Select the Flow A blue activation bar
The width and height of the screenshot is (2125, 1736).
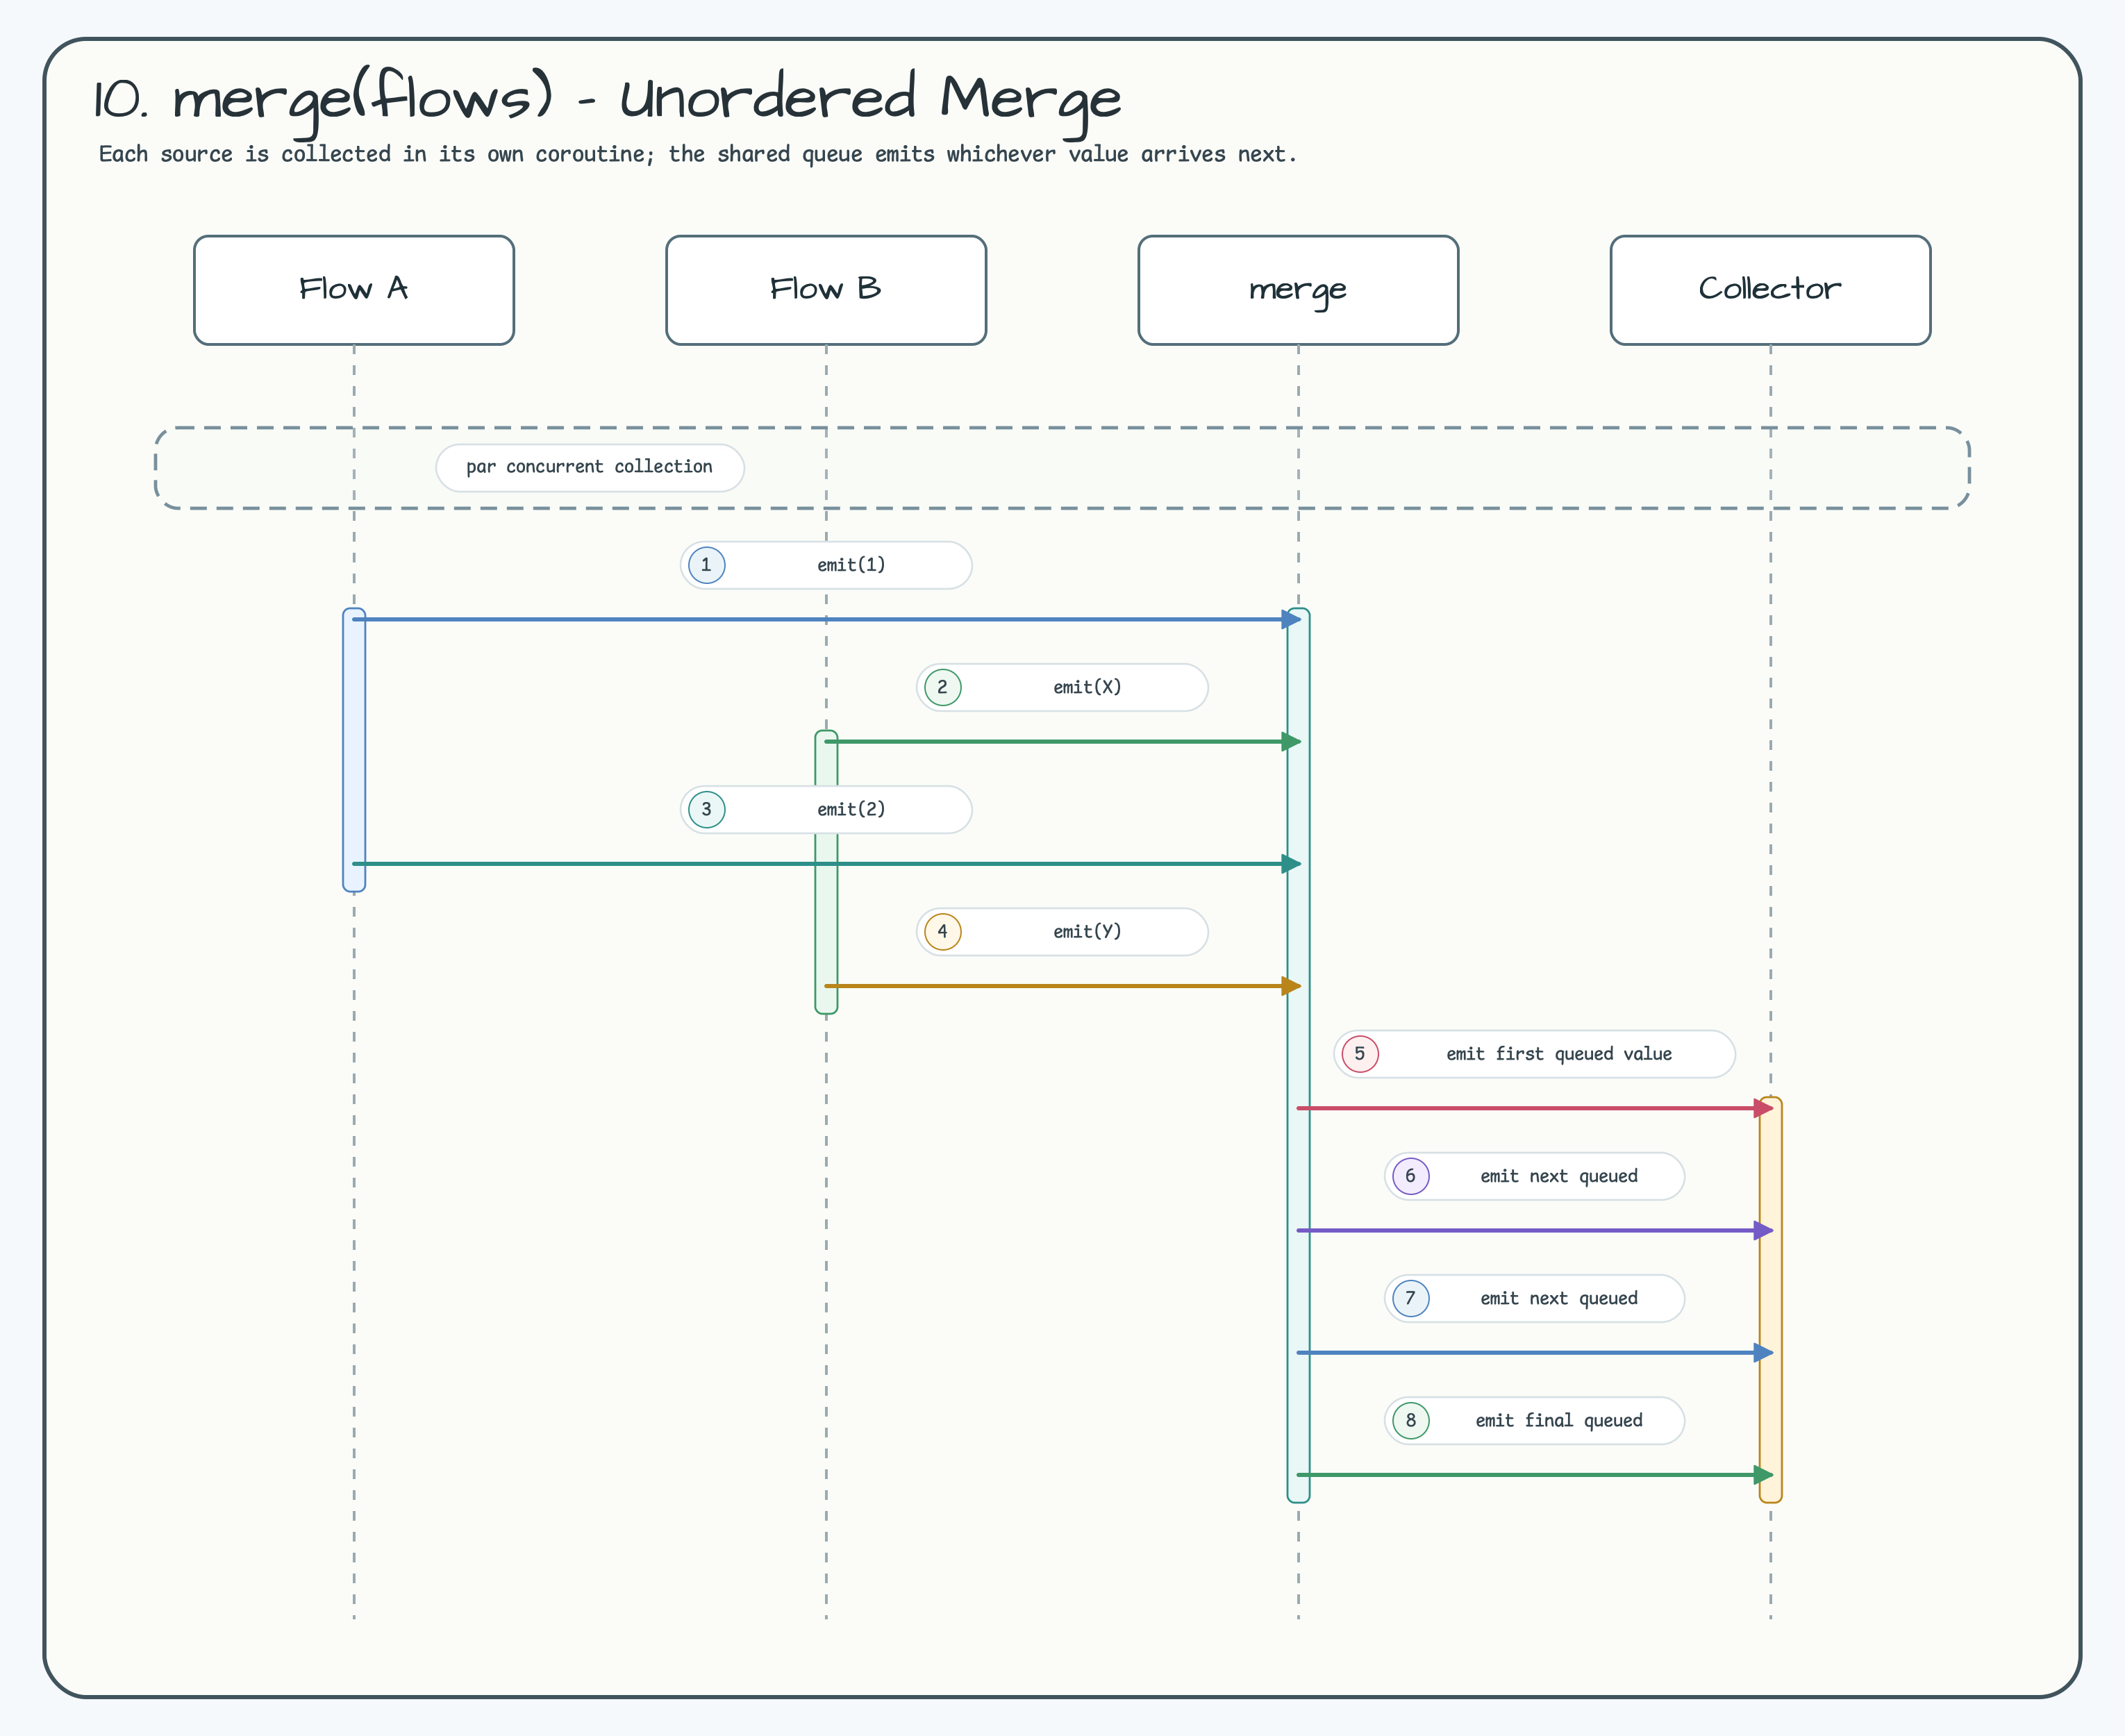click(x=354, y=750)
